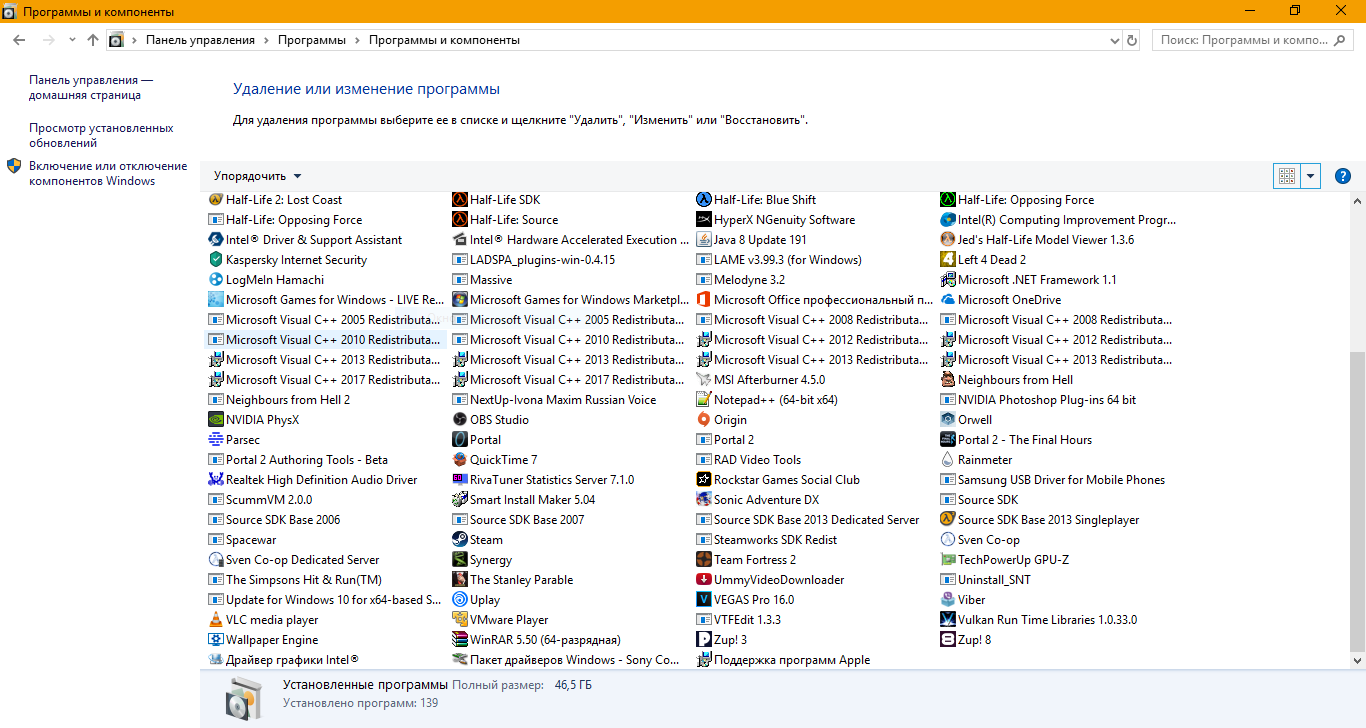Click the Microsoft Office icon
The height and width of the screenshot is (728, 1366).
(703, 300)
